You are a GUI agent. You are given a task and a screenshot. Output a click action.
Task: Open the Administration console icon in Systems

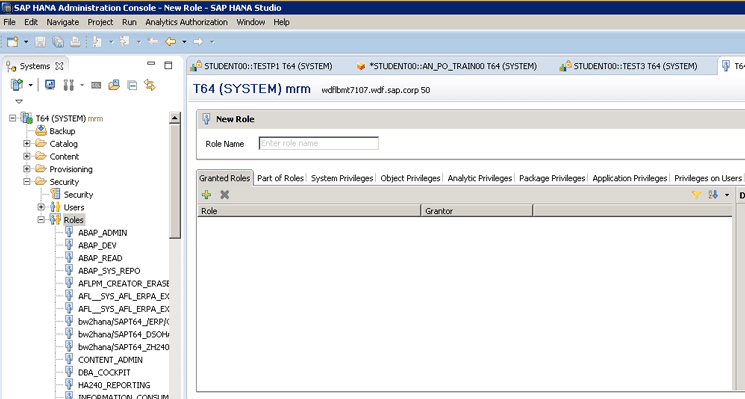click(x=49, y=85)
